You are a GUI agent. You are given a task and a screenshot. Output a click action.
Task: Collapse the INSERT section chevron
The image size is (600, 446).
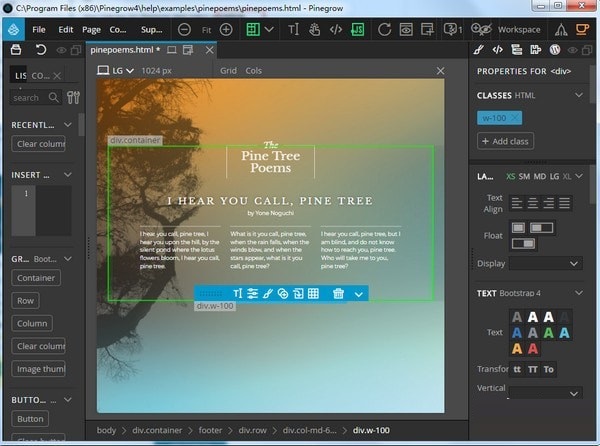click(x=68, y=175)
